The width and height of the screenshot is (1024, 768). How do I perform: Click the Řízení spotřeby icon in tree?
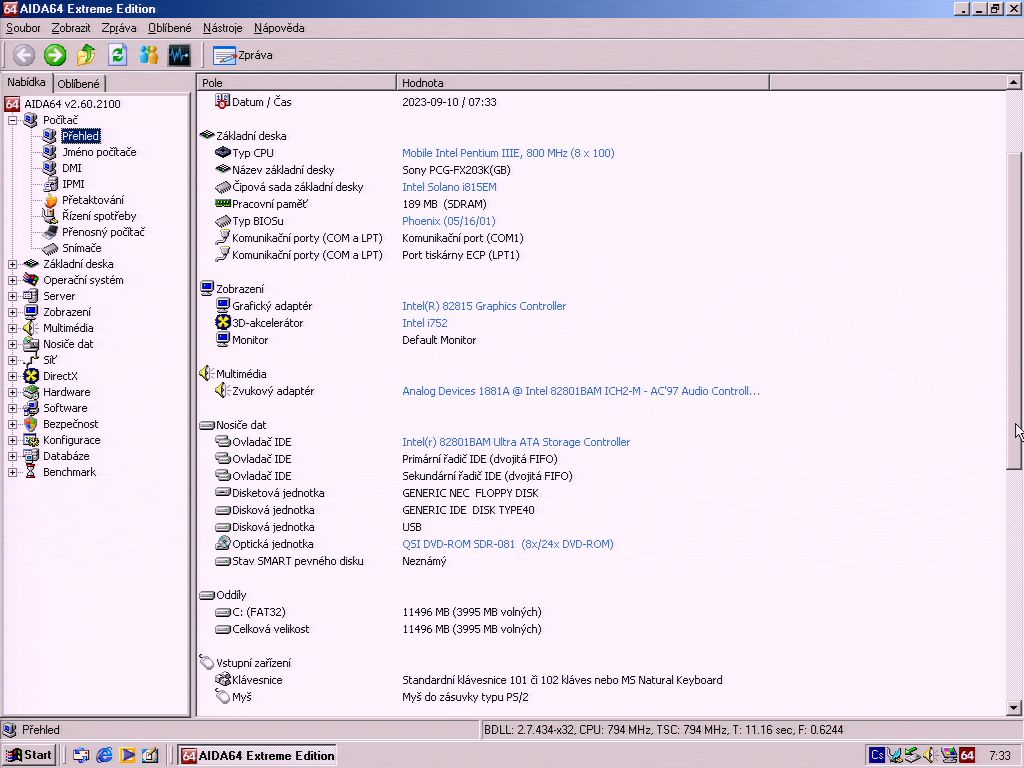point(50,216)
